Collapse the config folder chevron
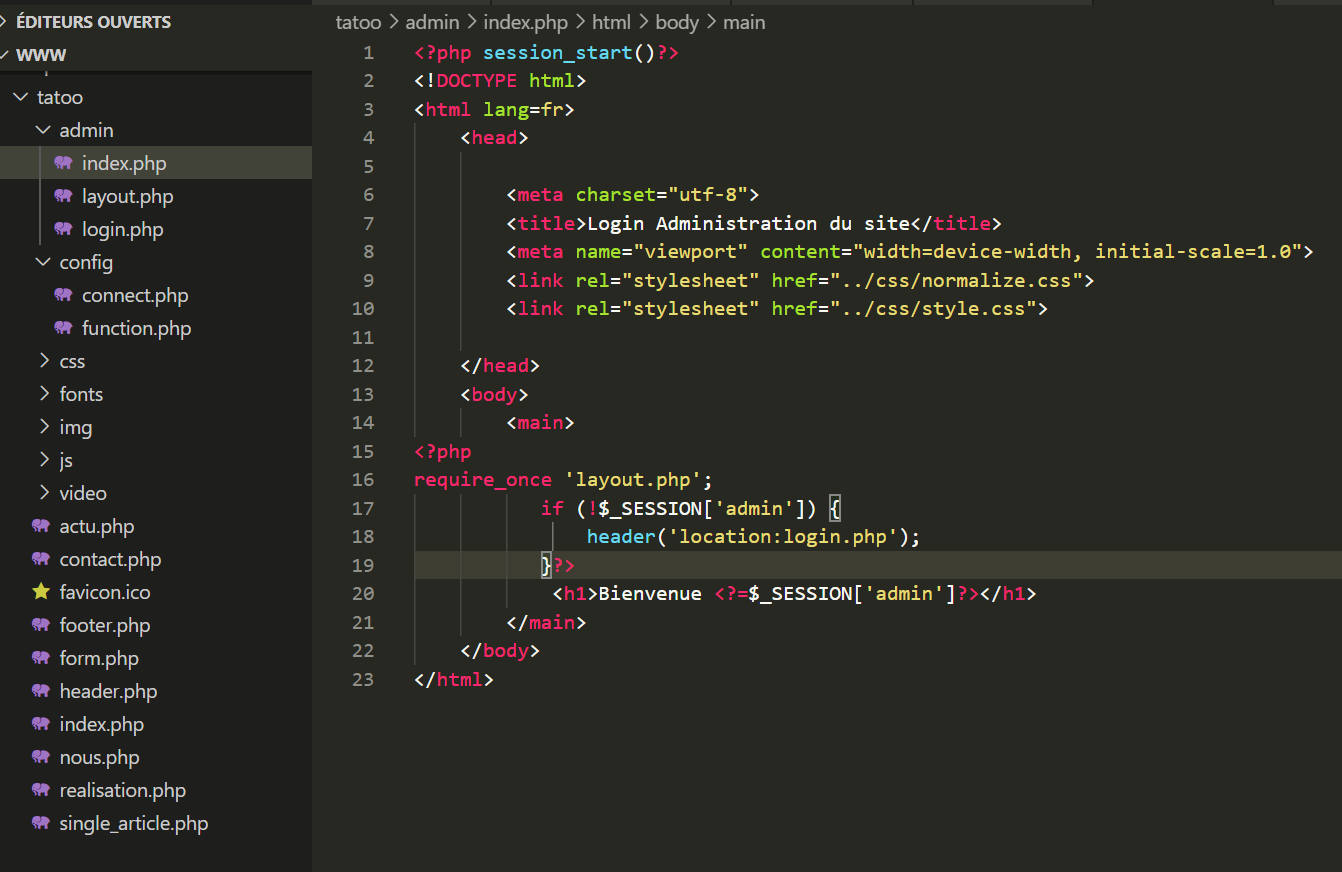The width and height of the screenshot is (1342, 872). click(43, 262)
